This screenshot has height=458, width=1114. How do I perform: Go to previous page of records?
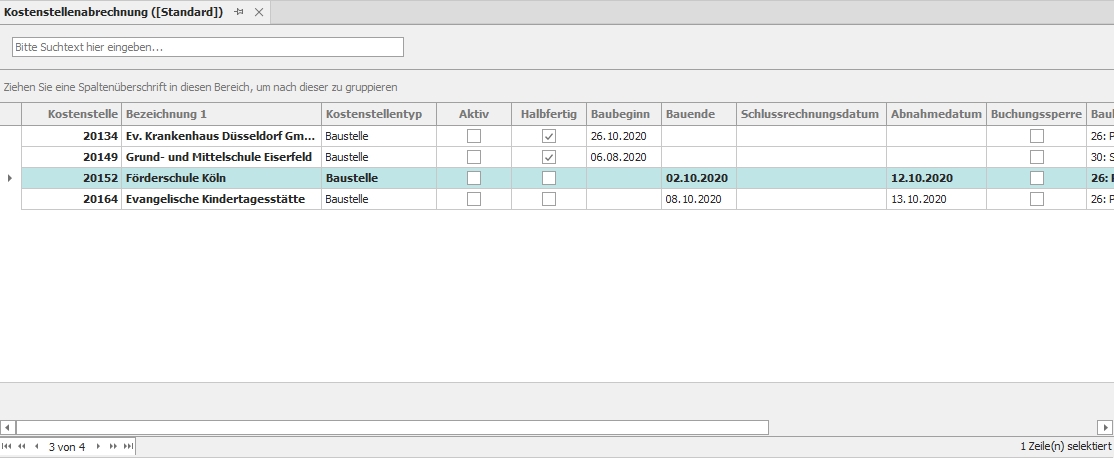point(22,446)
